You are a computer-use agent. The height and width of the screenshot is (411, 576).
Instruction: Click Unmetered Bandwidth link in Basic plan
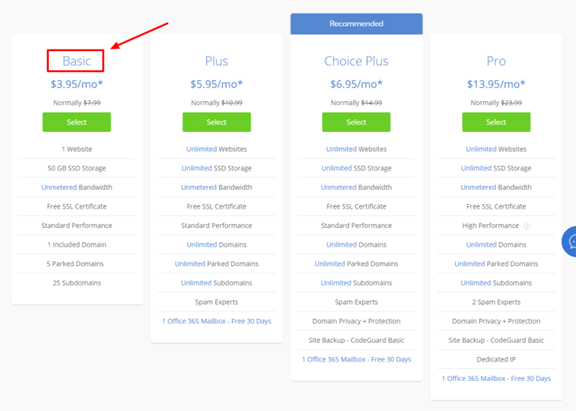click(x=76, y=187)
